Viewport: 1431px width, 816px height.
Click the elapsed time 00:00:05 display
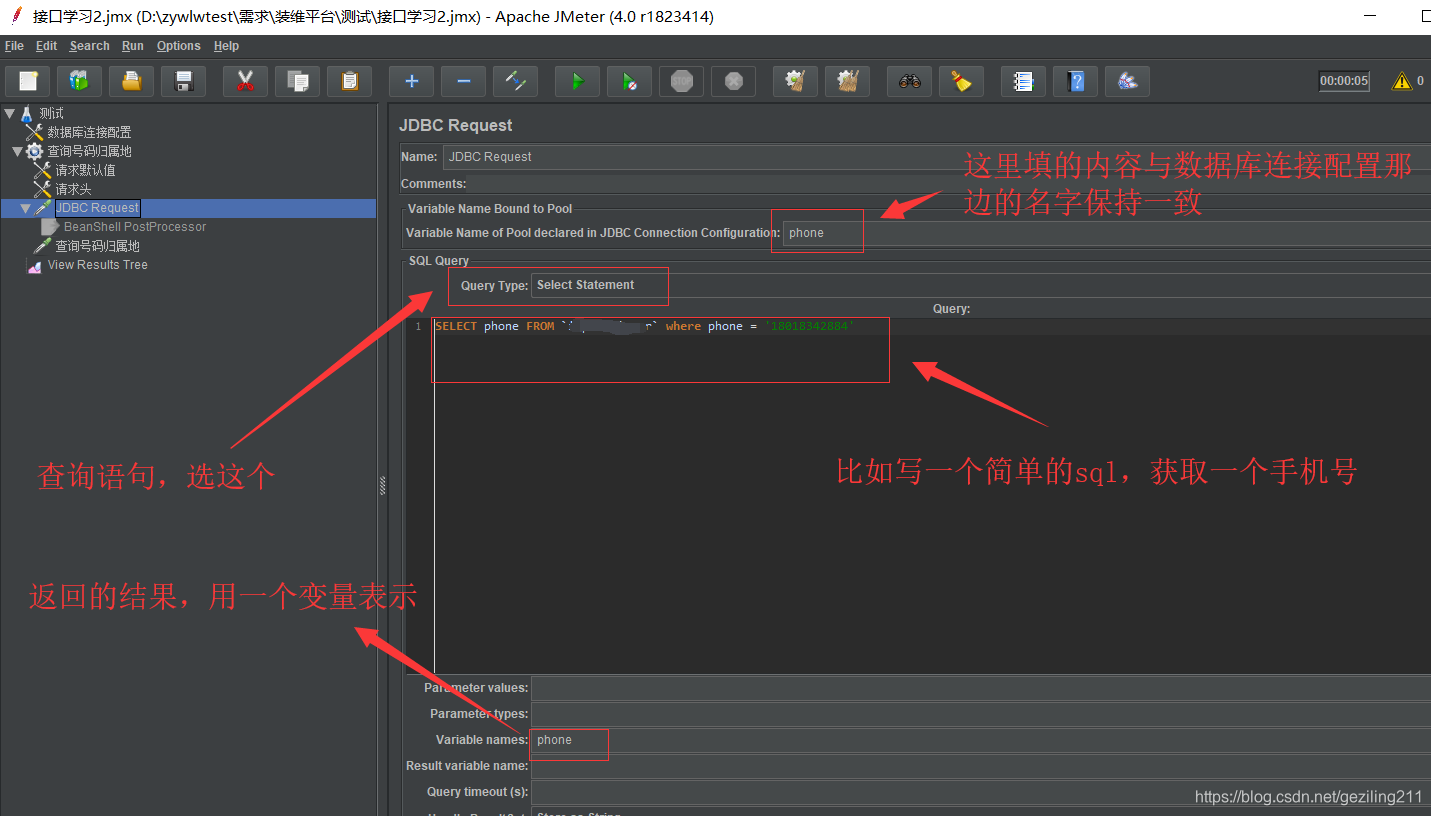(1344, 81)
